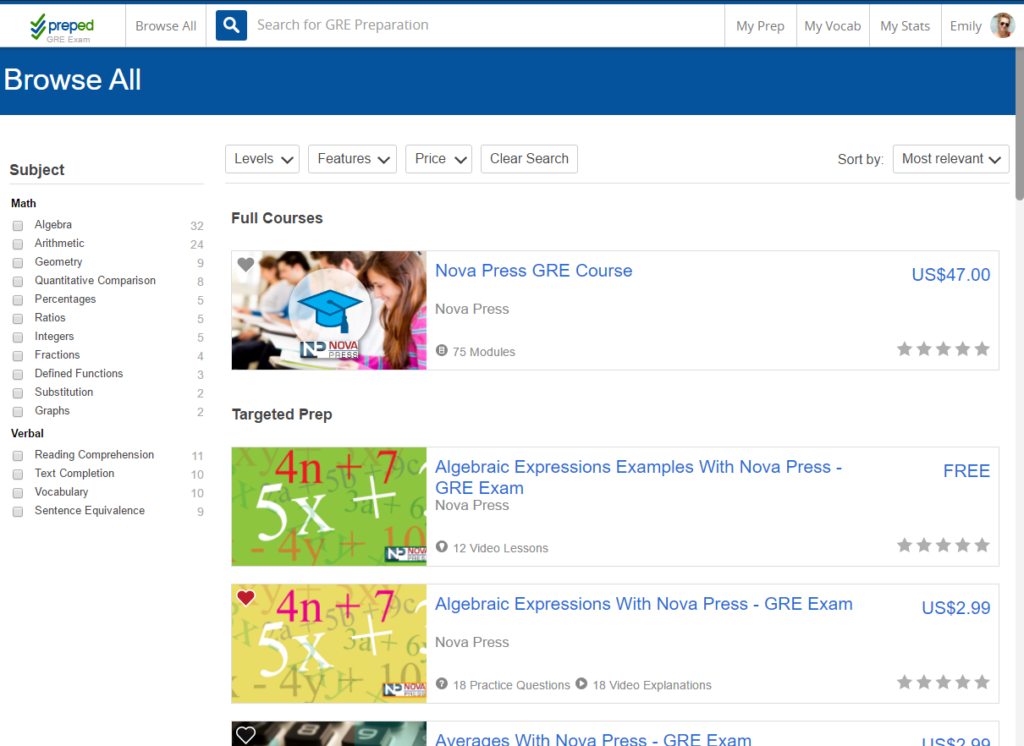Open Algebraic Expressions Examples With Nova Press link
Viewport: 1024px width, 746px height.
[x=638, y=477]
